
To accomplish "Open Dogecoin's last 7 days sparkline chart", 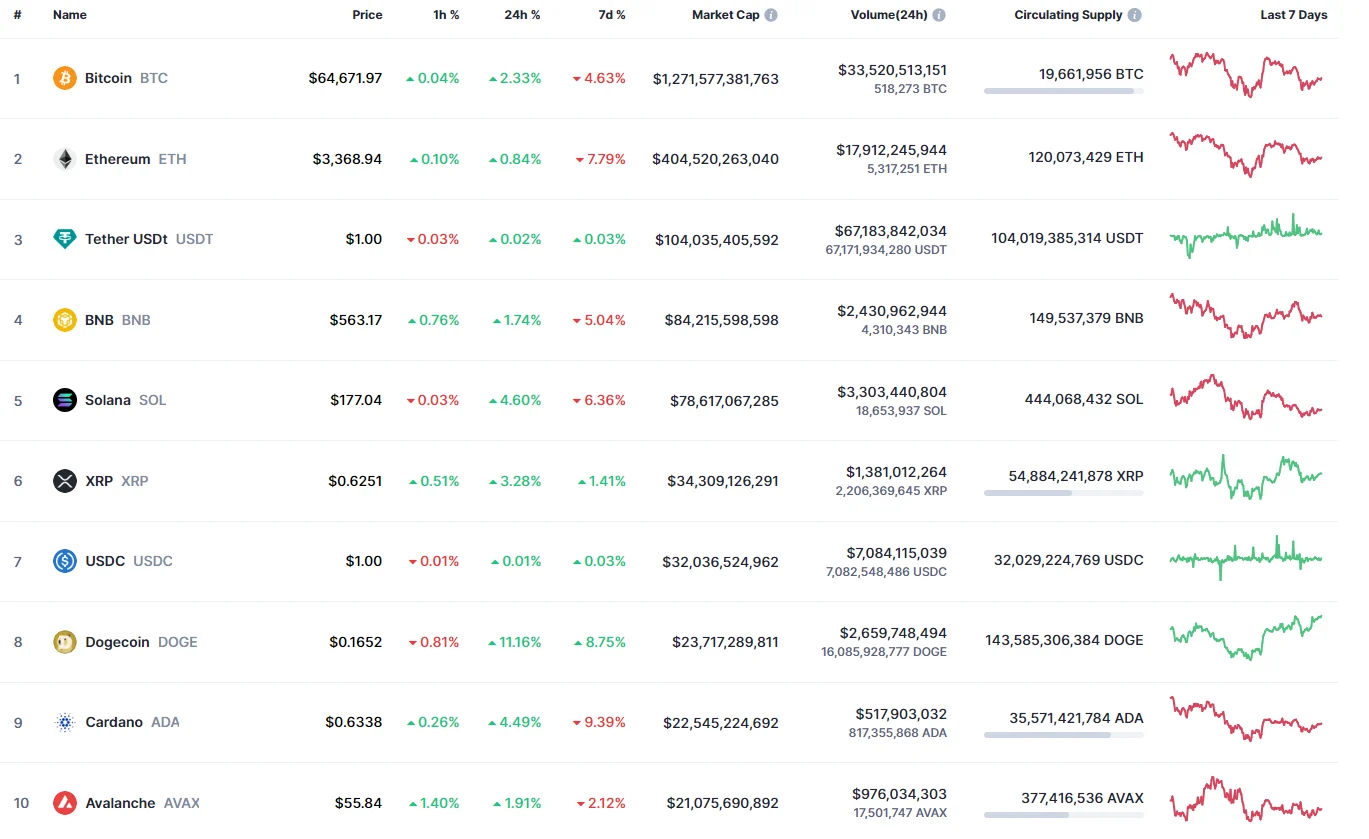I will point(1246,638).
